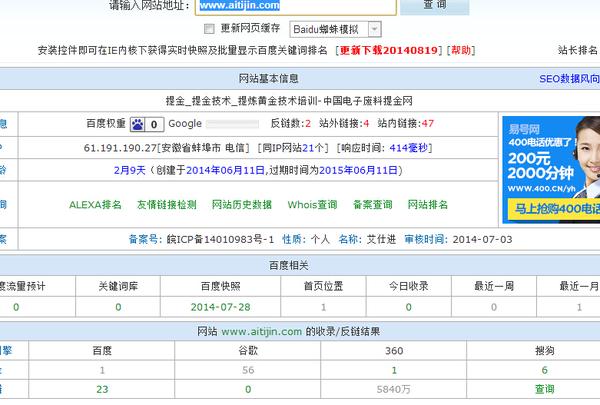Click the 360 收录 value 1
The height and width of the screenshot is (405, 600).
coord(394,370)
